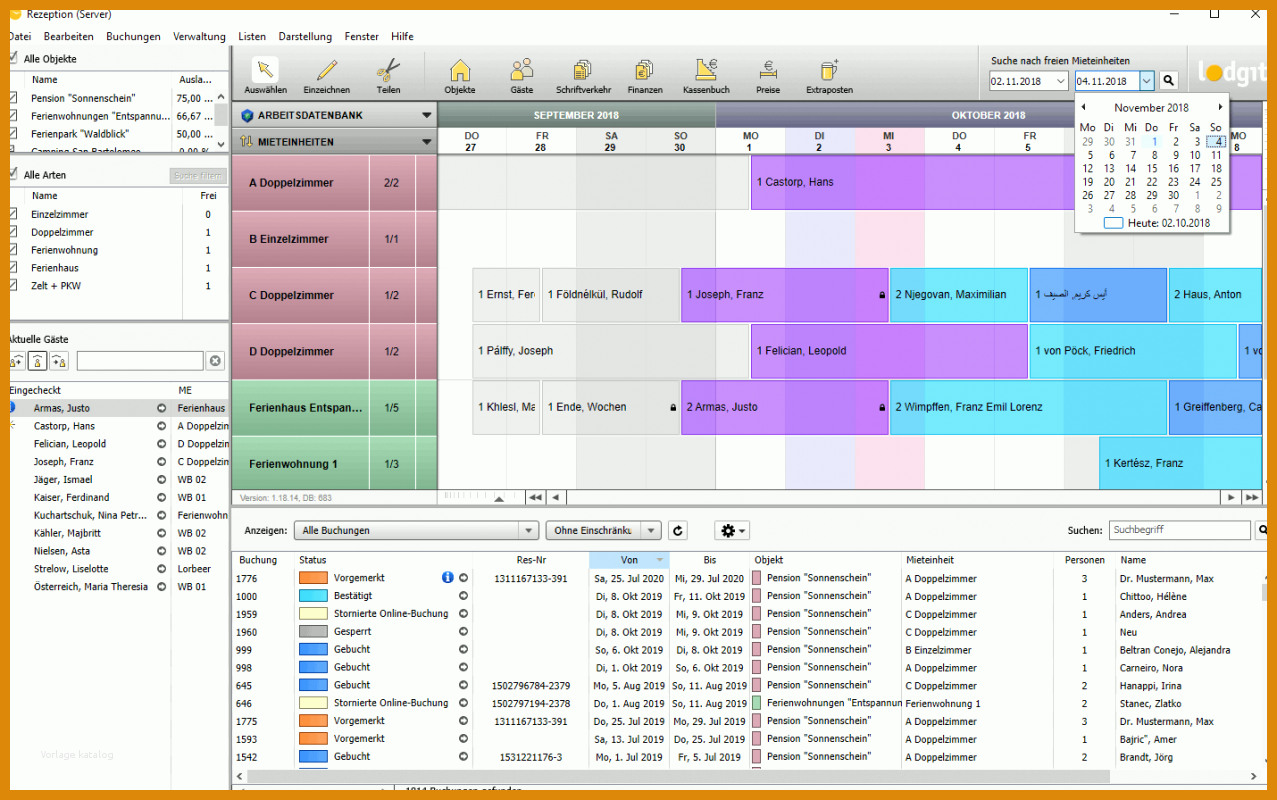Viewport: 1277px width, 800px height.
Task: Open the Bearbeiten menu
Action: (69, 36)
